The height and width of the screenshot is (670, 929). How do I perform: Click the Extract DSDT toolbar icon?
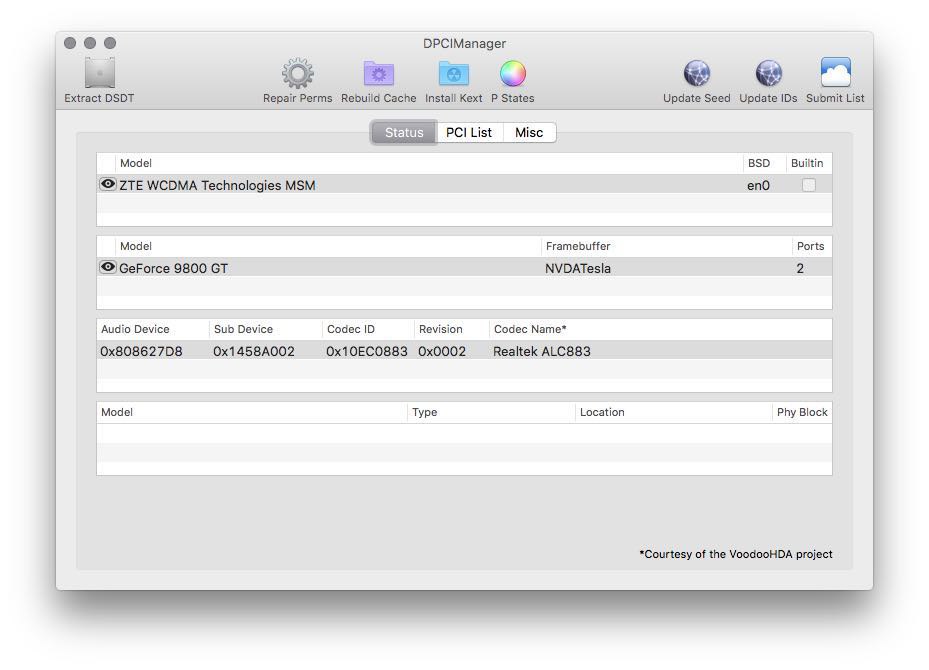coord(100,73)
